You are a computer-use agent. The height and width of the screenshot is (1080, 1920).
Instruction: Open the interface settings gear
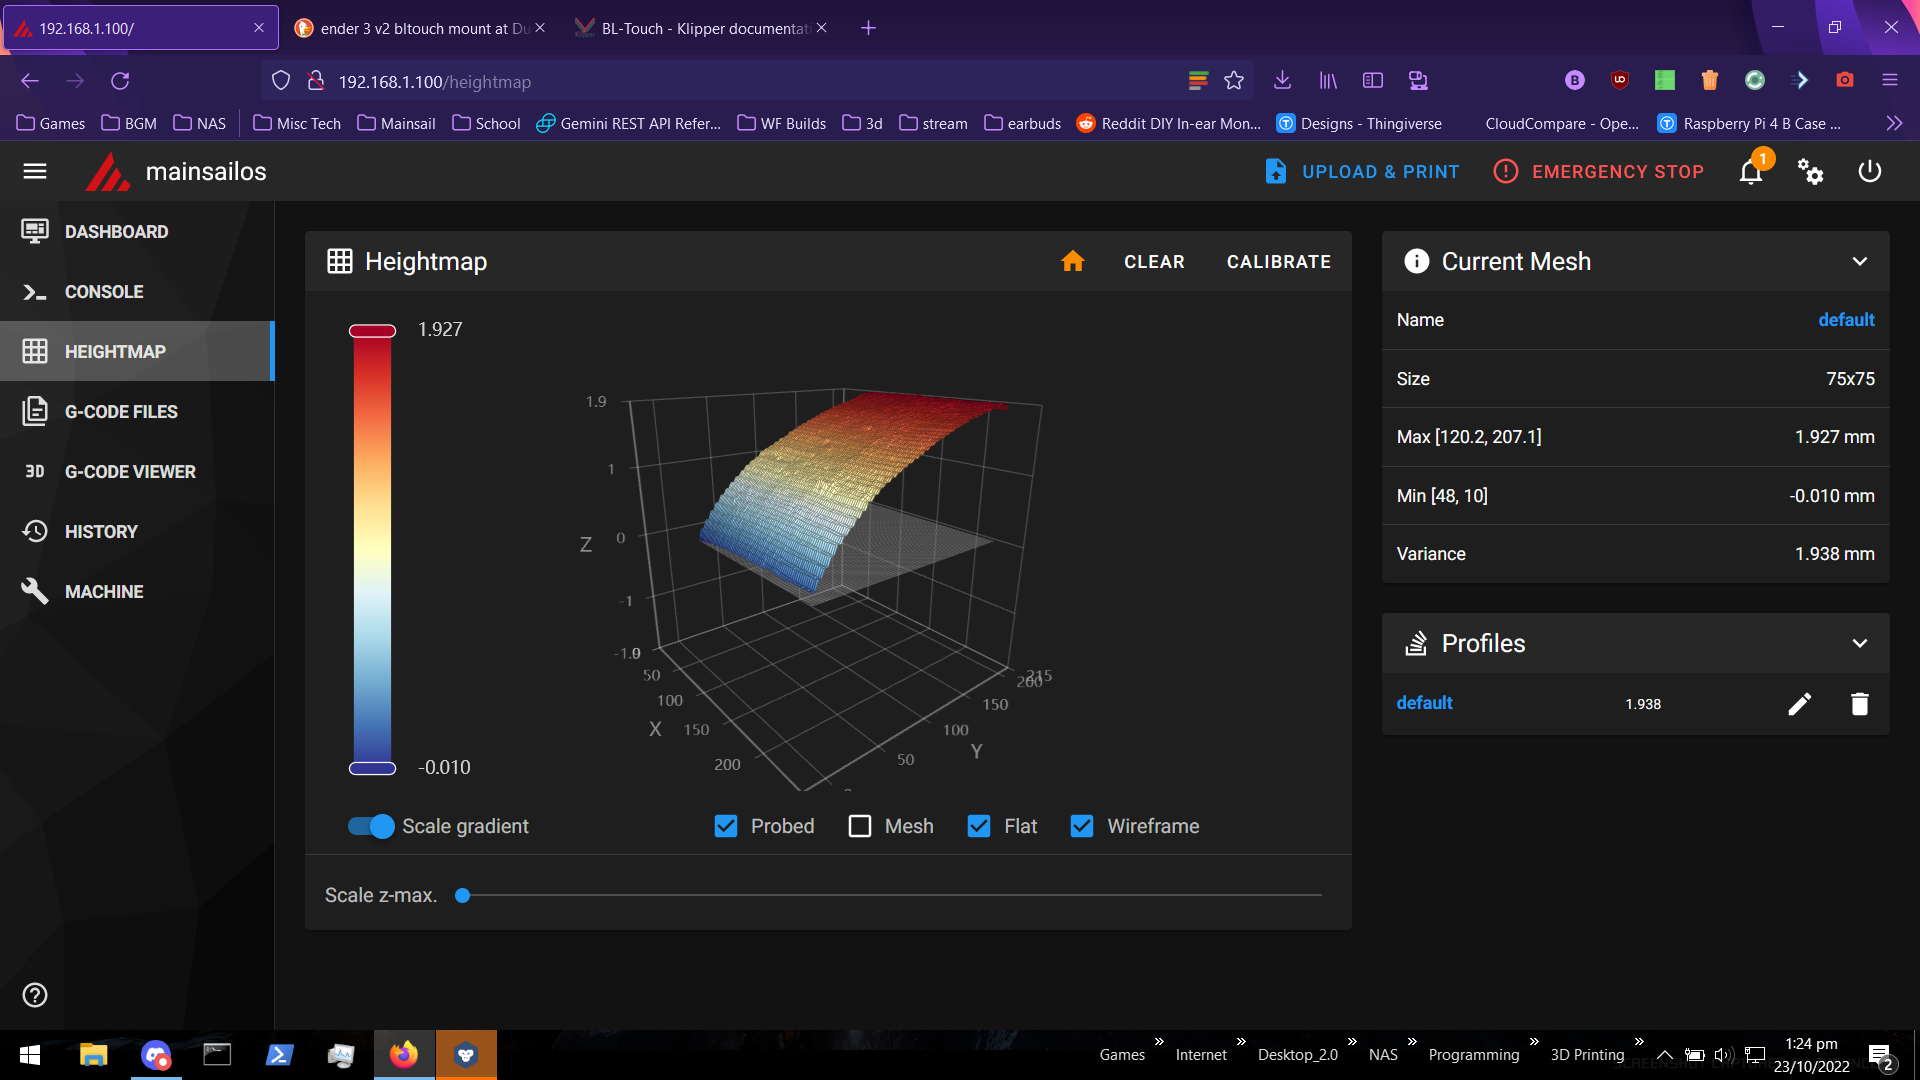pos(1811,171)
